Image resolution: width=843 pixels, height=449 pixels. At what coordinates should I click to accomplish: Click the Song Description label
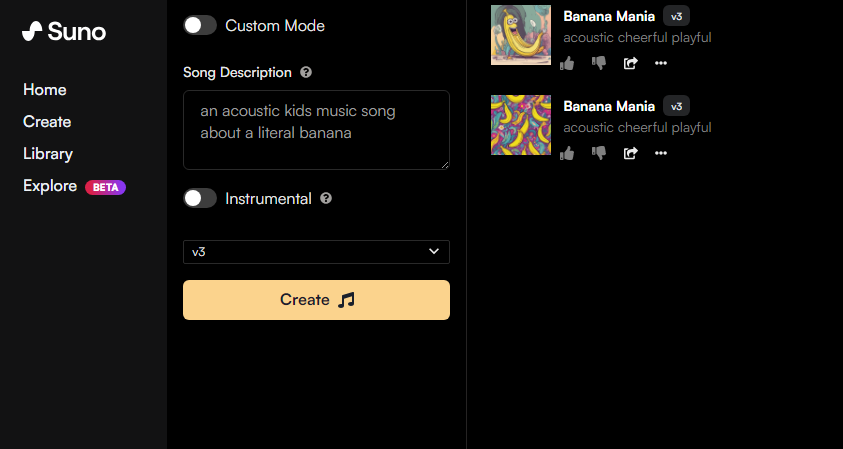coord(237,73)
